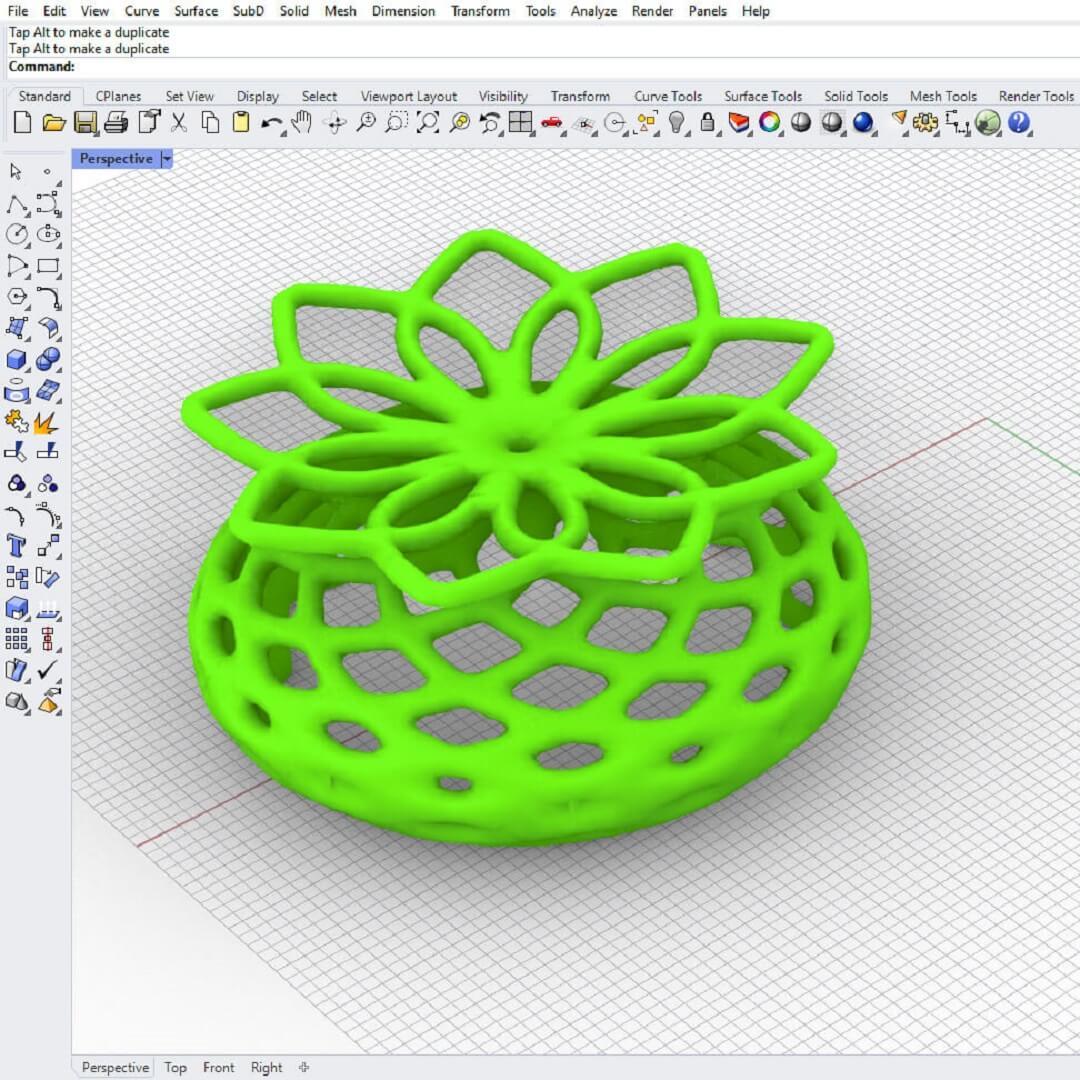Switch to the Curve Tools toolbar tab

[x=667, y=96]
